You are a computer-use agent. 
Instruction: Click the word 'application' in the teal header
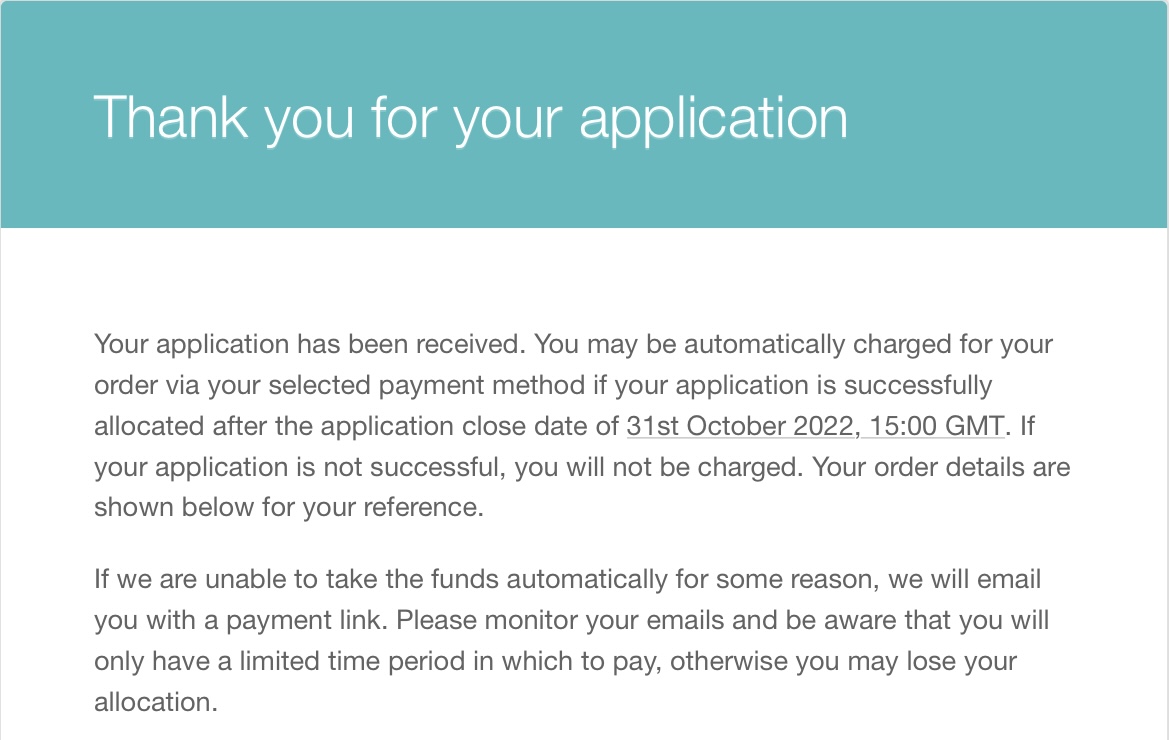tap(713, 118)
